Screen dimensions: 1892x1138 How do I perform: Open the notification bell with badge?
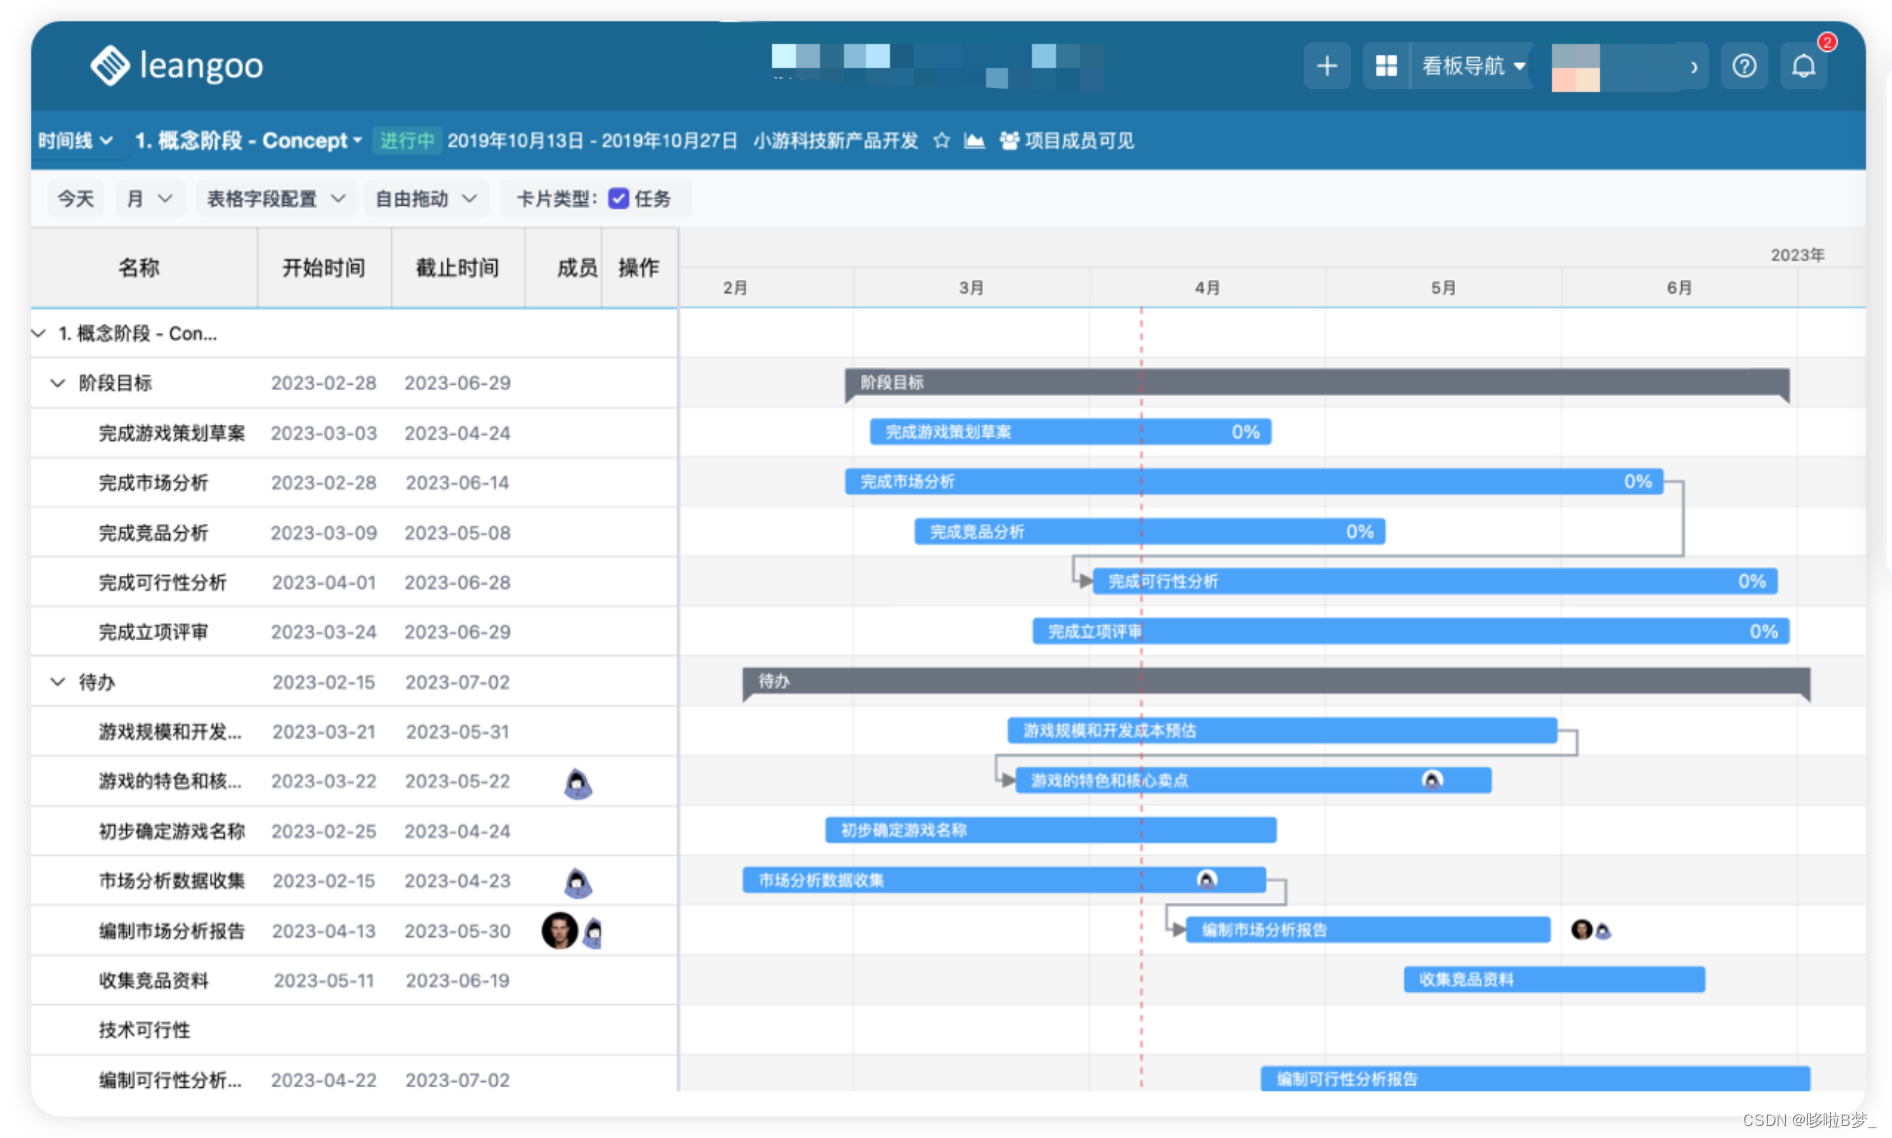1804,66
